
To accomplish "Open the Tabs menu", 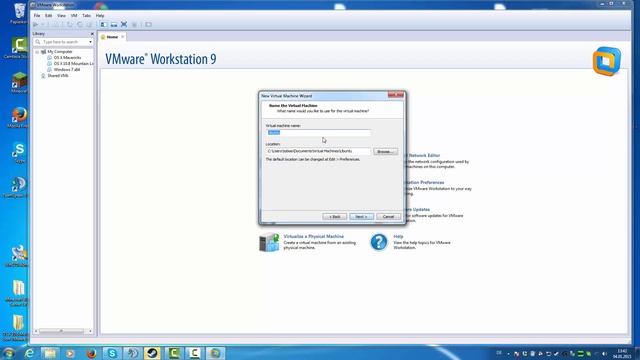I will coord(87,16).
